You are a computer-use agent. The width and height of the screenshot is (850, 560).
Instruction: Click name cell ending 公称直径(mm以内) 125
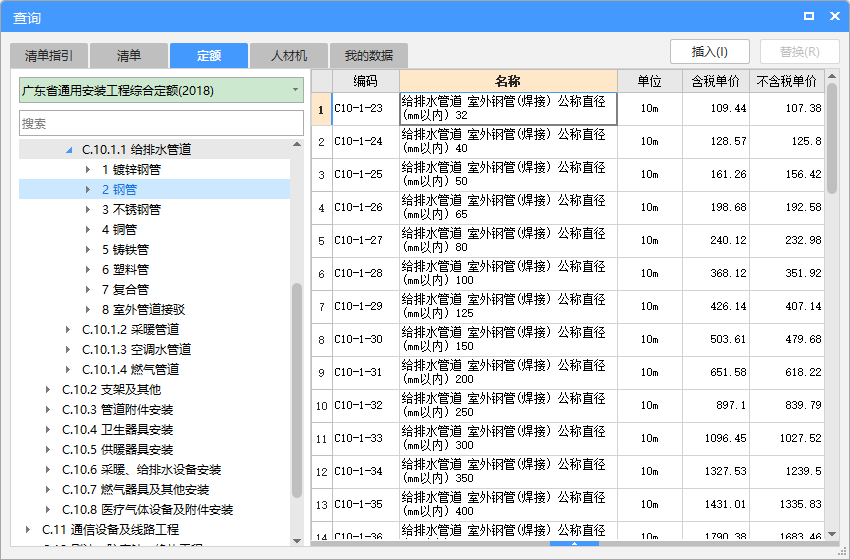[x=508, y=306]
